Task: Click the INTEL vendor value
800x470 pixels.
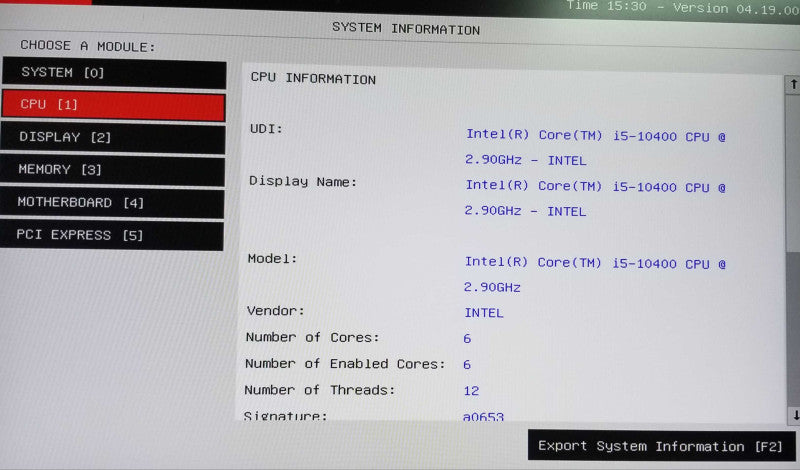Action: 484,313
